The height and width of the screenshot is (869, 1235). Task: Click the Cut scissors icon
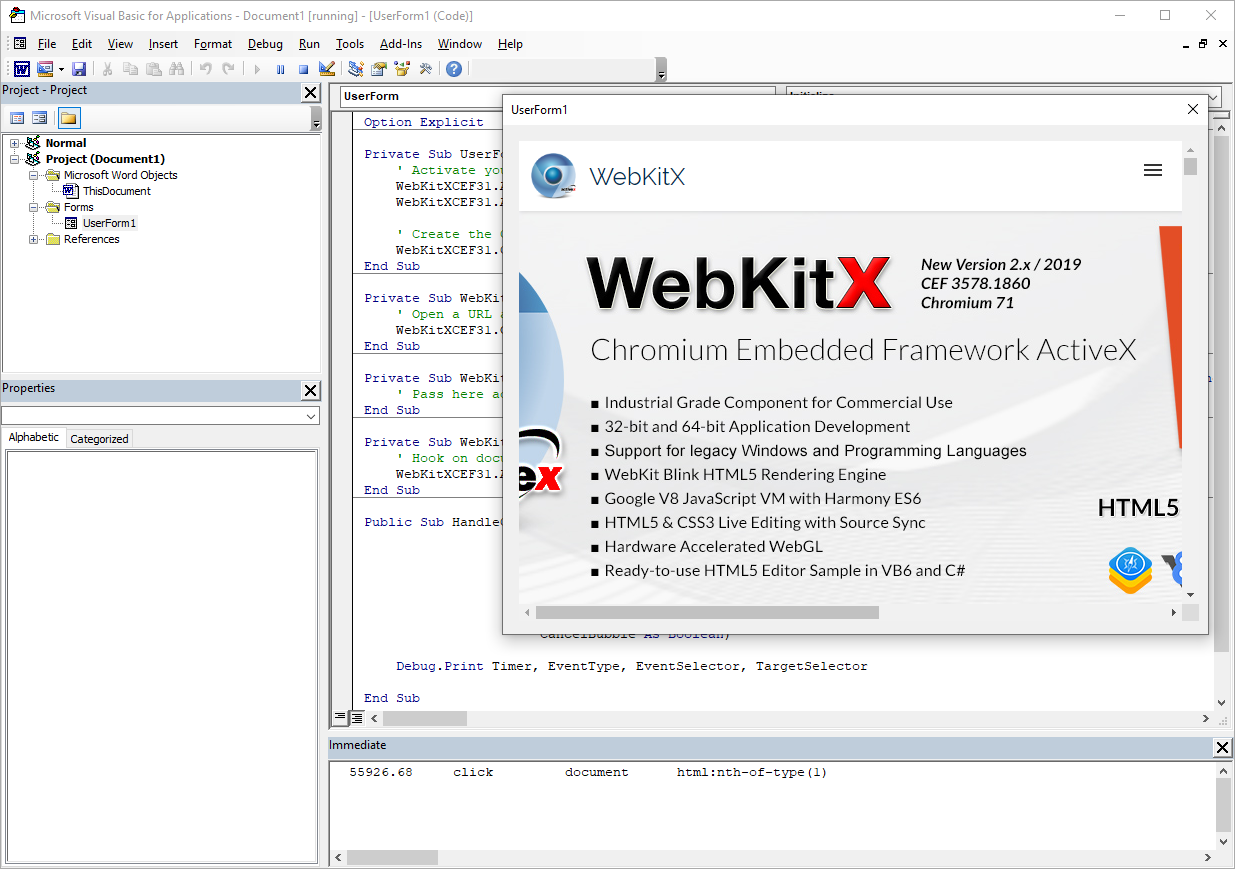pyautogui.click(x=107, y=69)
